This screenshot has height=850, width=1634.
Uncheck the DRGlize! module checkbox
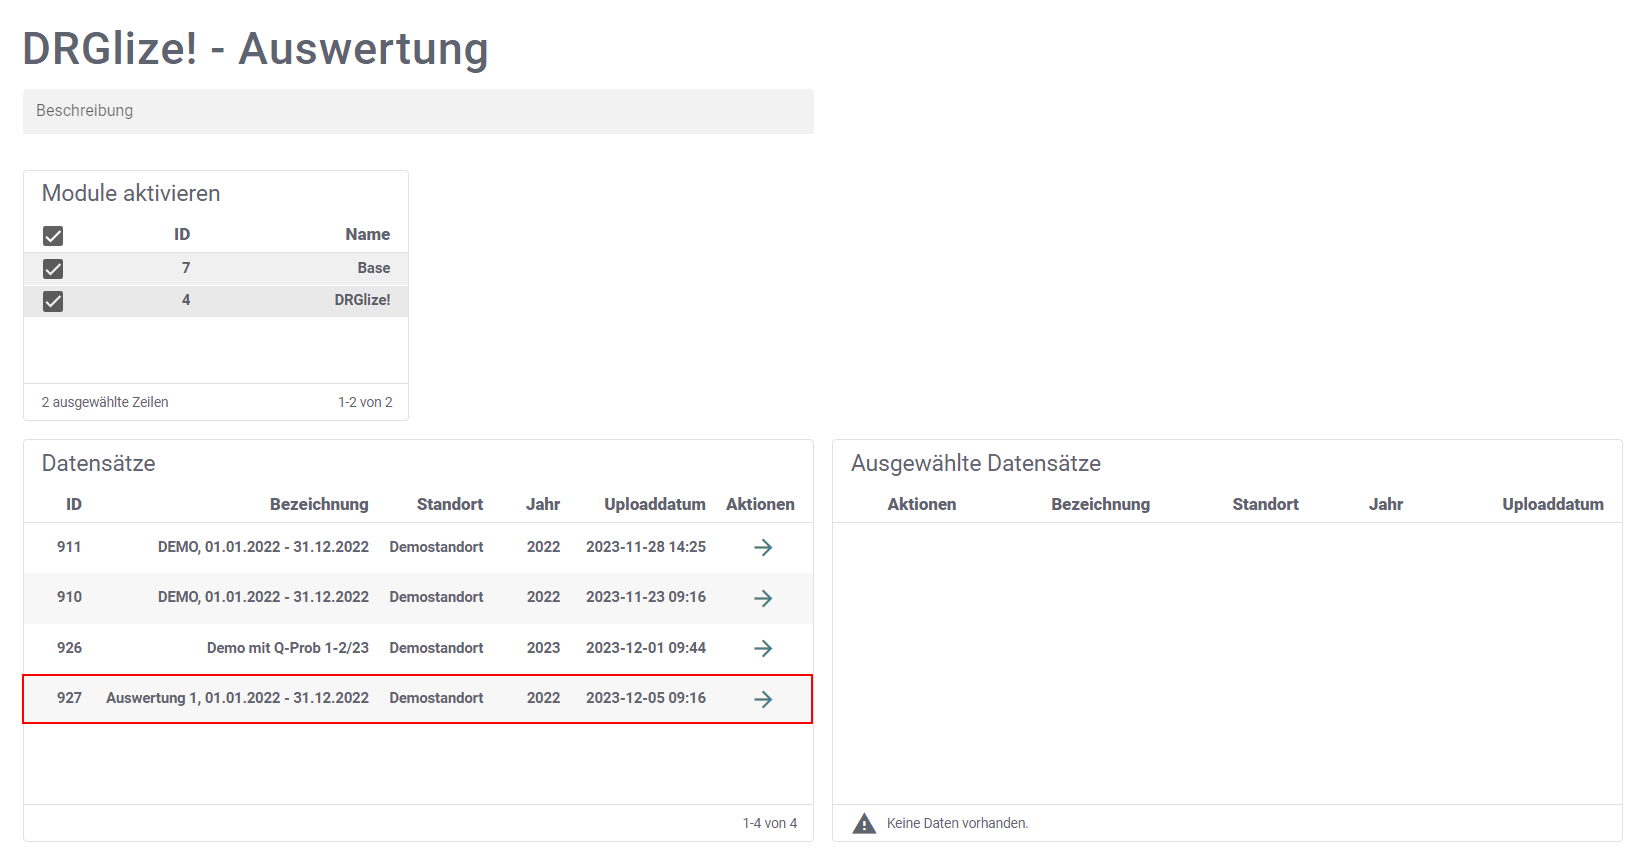(x=53, y=301)
